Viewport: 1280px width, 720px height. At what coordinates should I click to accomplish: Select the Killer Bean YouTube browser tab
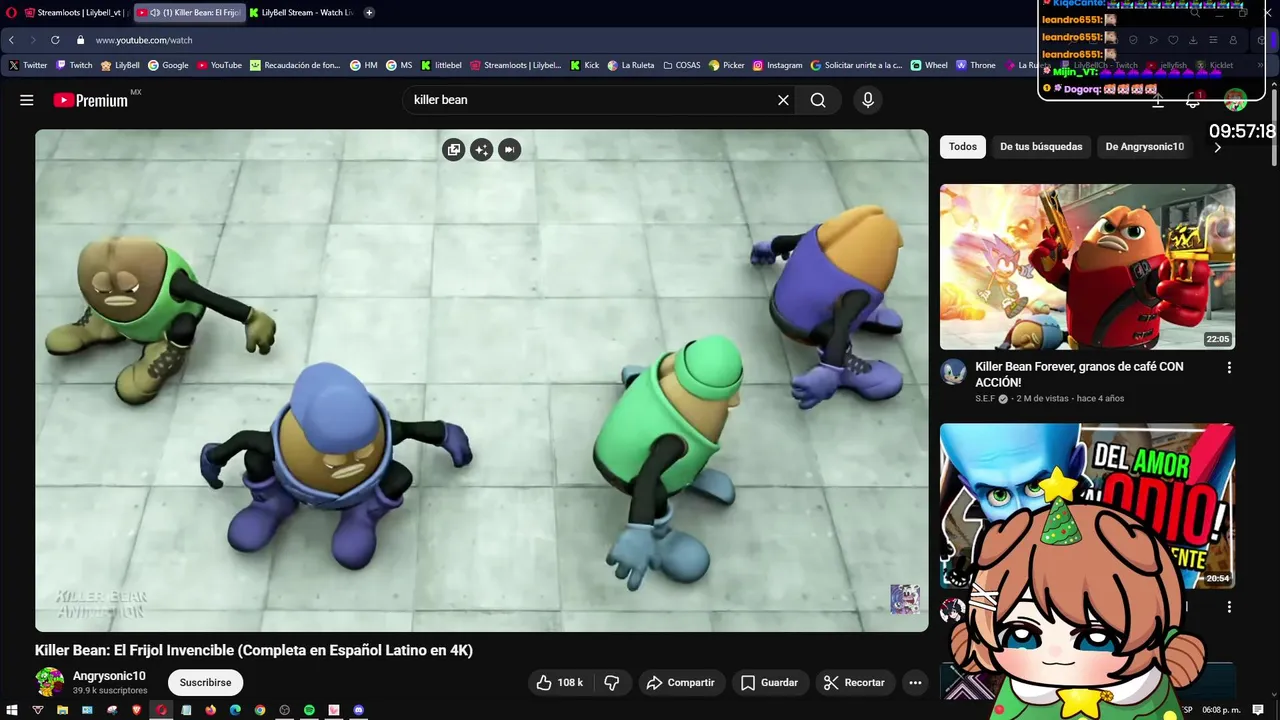tap(189, 13)
